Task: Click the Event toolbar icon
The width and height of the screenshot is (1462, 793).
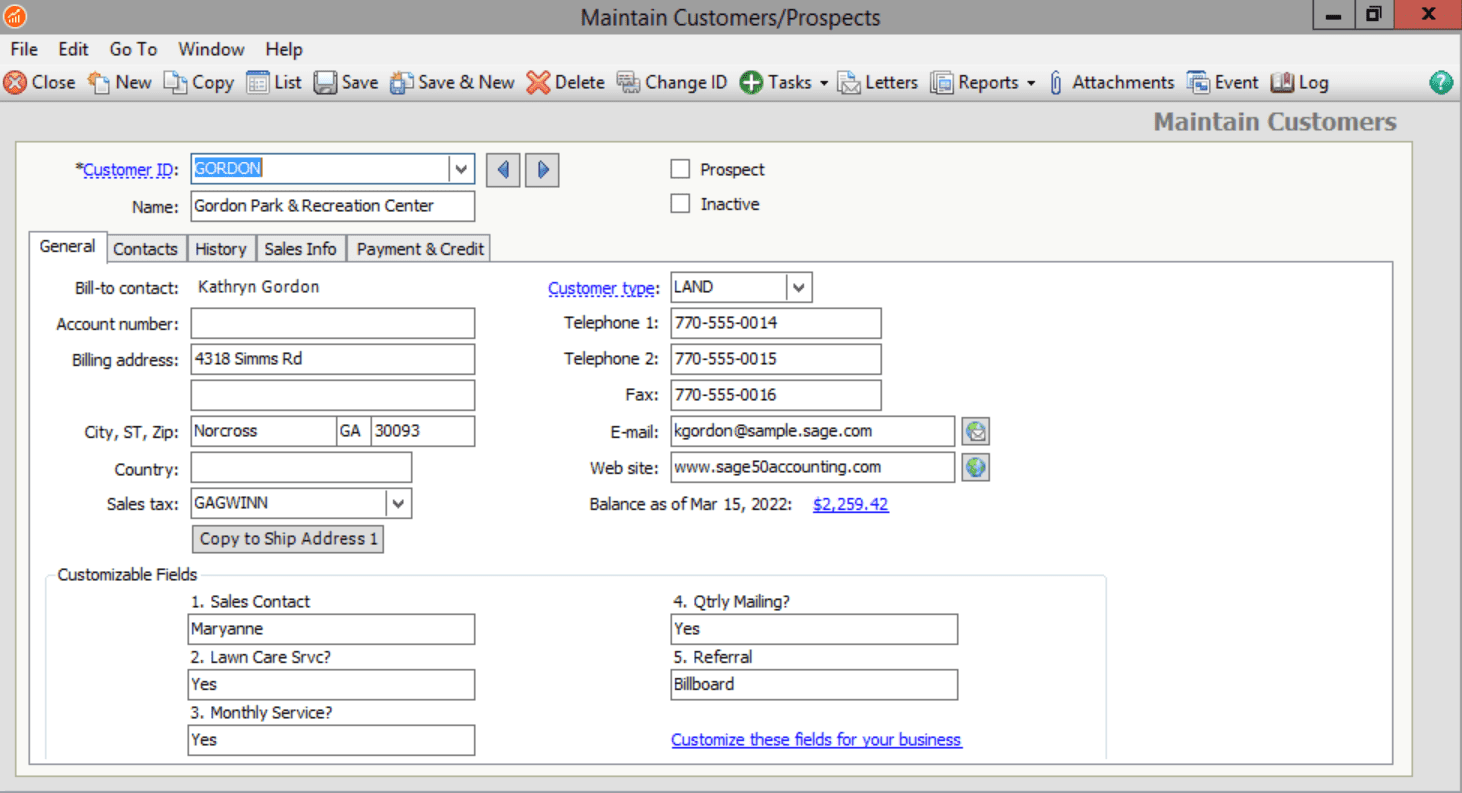Action: [x=1198, y=83]
